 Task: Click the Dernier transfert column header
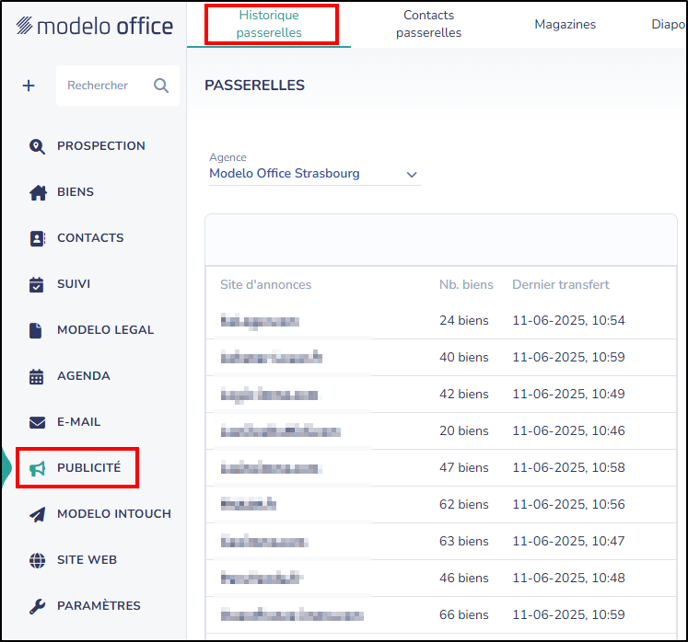561,284
